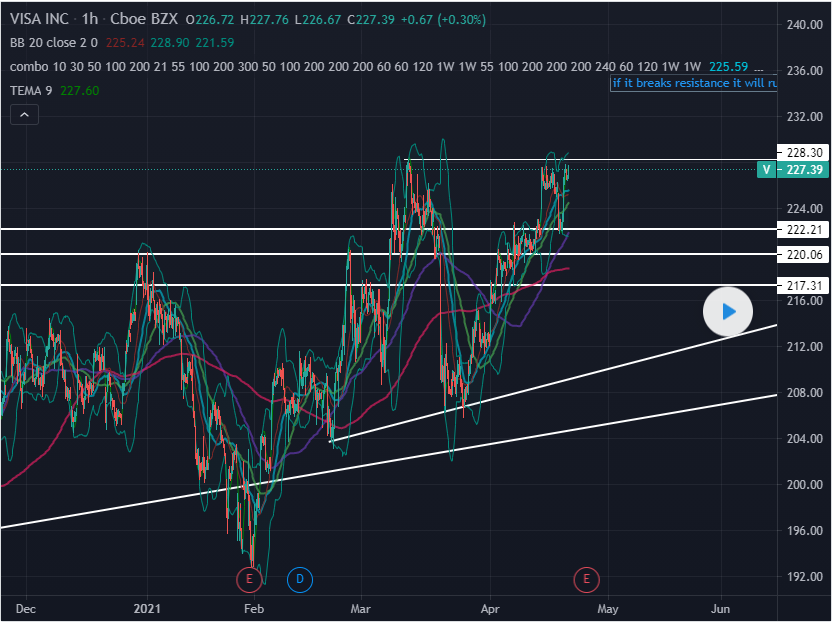
Task: Click the Jun label on time axis
Action: (719, 607)
